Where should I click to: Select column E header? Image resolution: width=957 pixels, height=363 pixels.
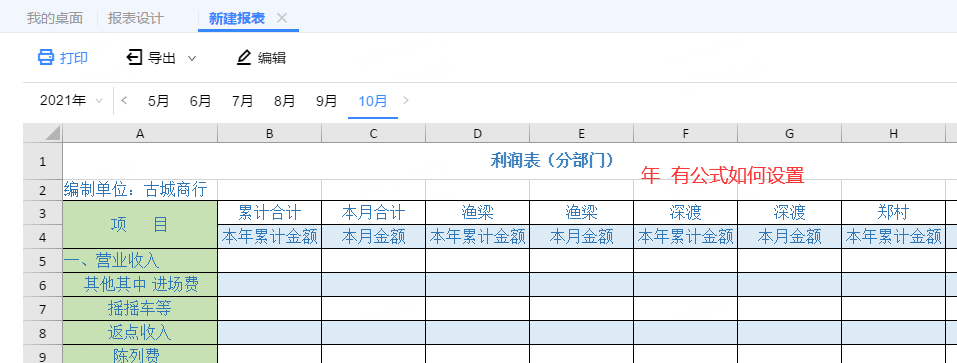click(x=582, y=134)
